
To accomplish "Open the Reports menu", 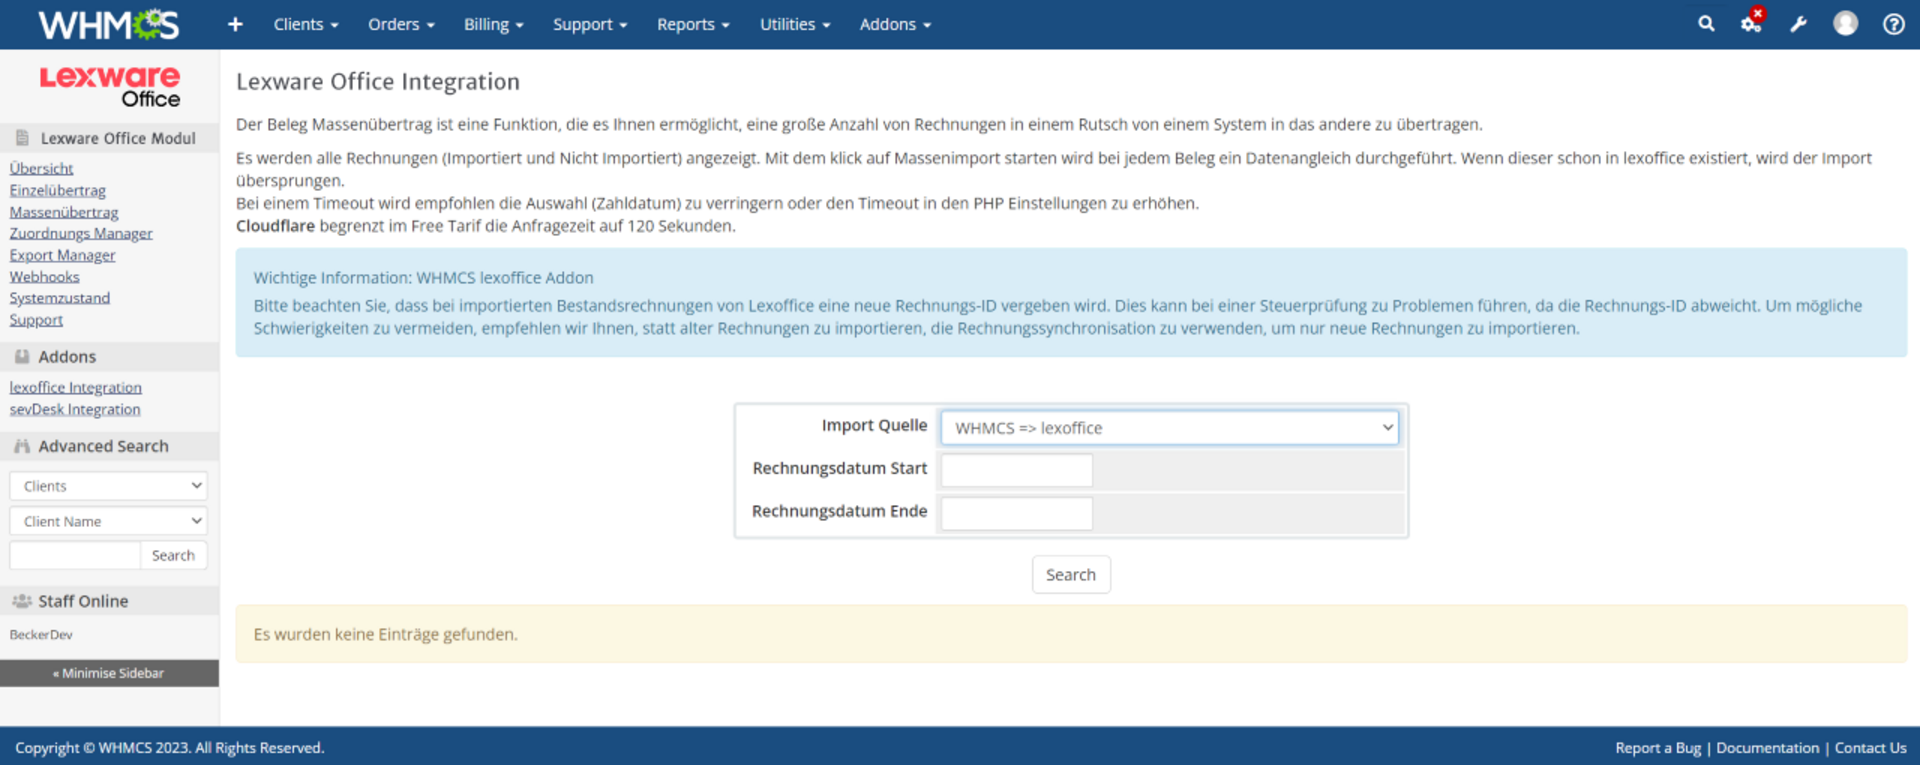I will click(693, 24).
